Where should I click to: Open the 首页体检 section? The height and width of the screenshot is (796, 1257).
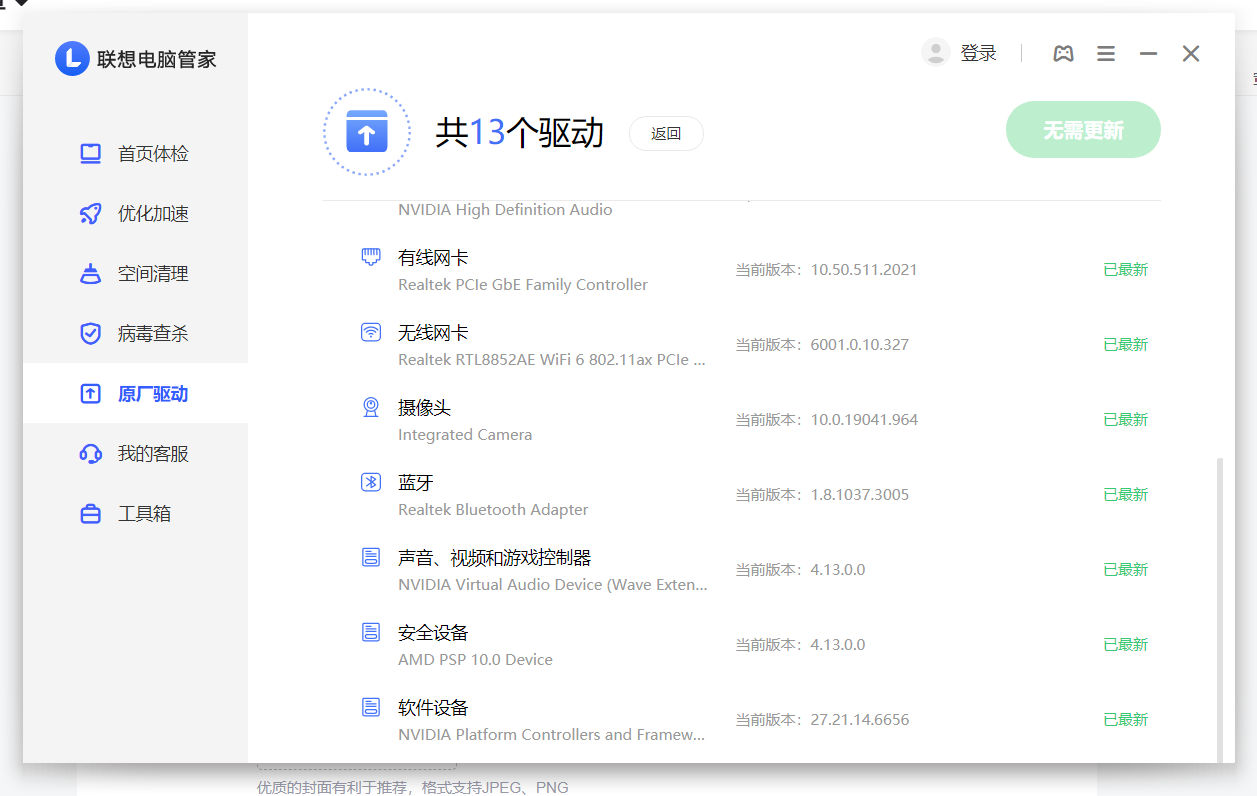(x=135, y=154)
